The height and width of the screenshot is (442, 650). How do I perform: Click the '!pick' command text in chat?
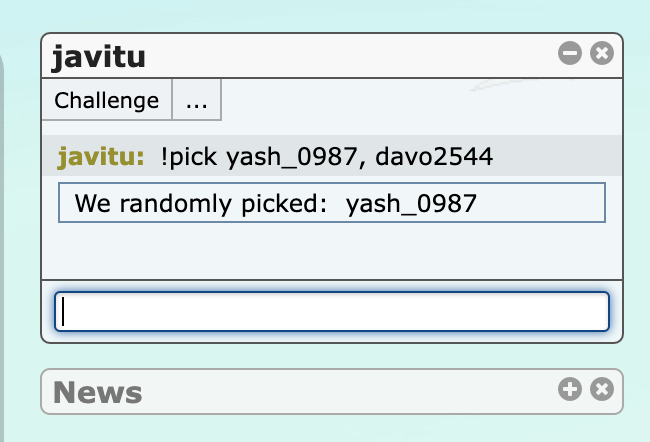pyautogui.click(x=189, y=157)
